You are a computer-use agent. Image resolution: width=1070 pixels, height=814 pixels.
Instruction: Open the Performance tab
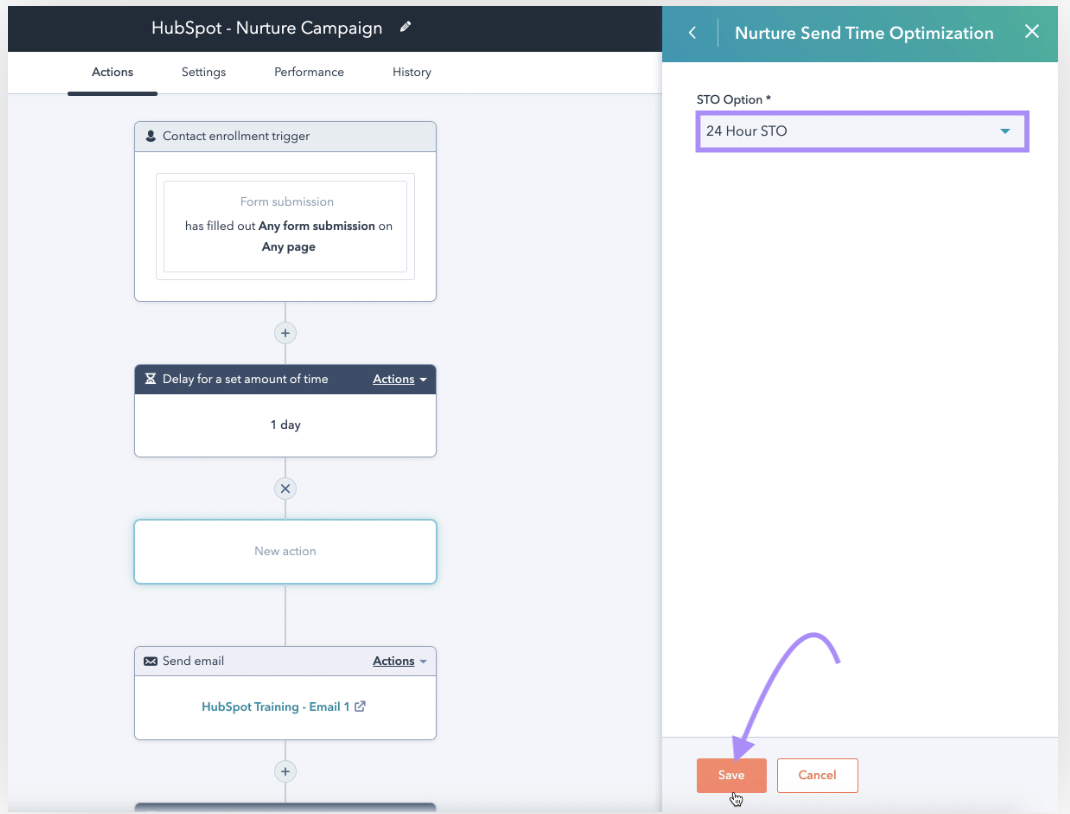[x=309, y=72]
